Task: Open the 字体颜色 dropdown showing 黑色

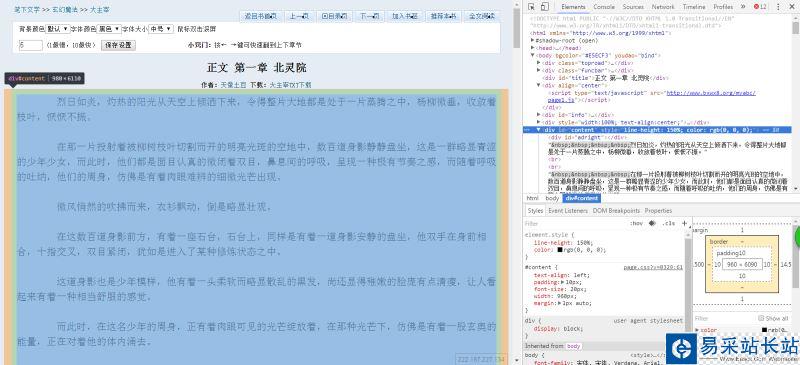Action: (x=109, y=29)
